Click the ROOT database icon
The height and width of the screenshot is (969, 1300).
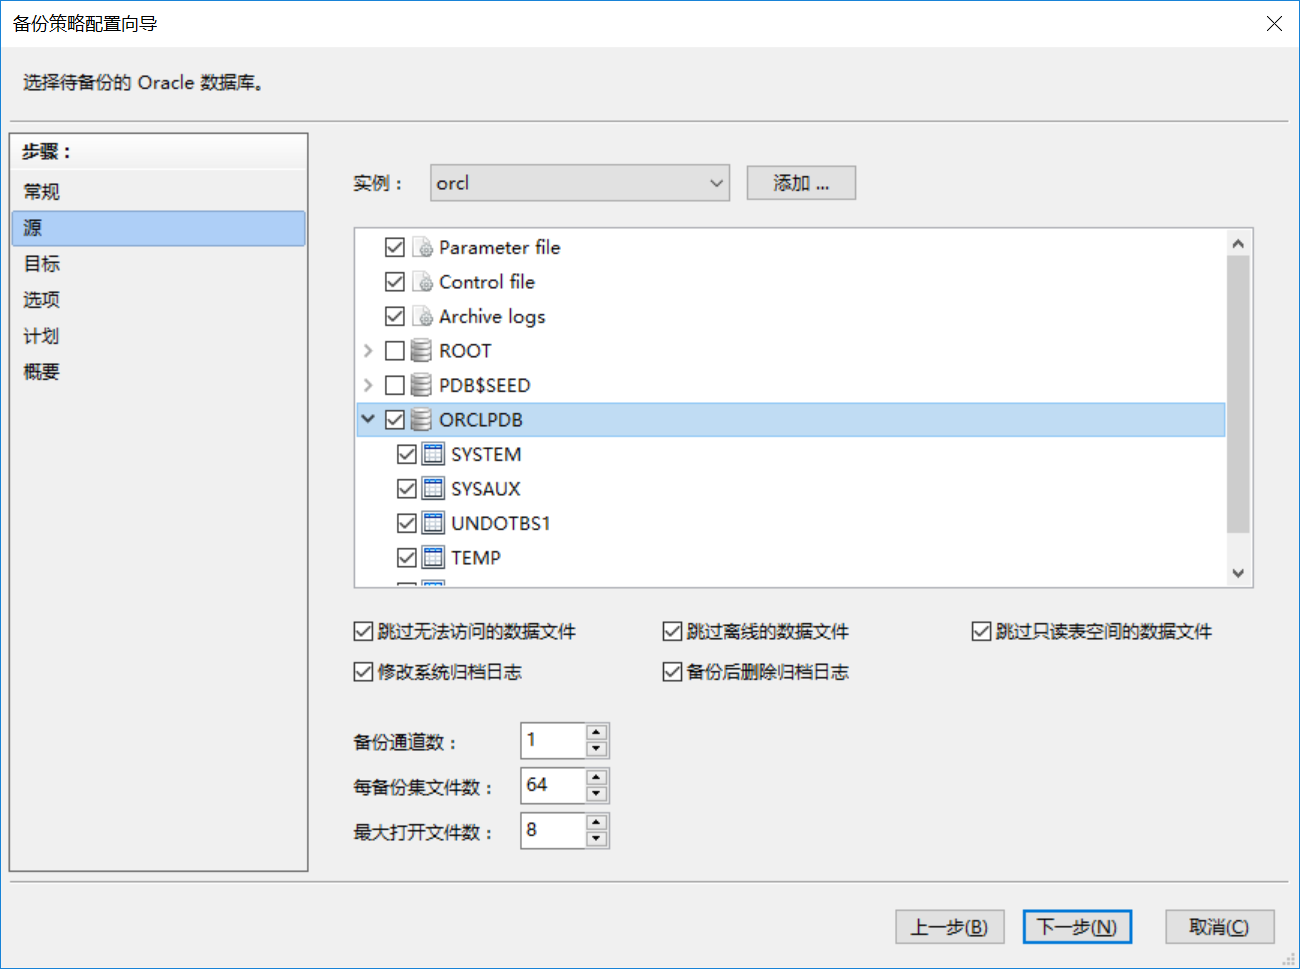coord(422,351)
